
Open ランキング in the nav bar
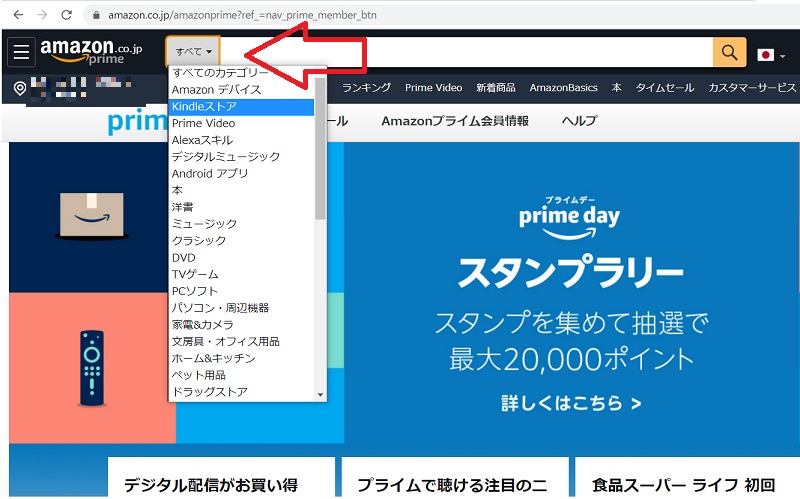click(366, 88)
